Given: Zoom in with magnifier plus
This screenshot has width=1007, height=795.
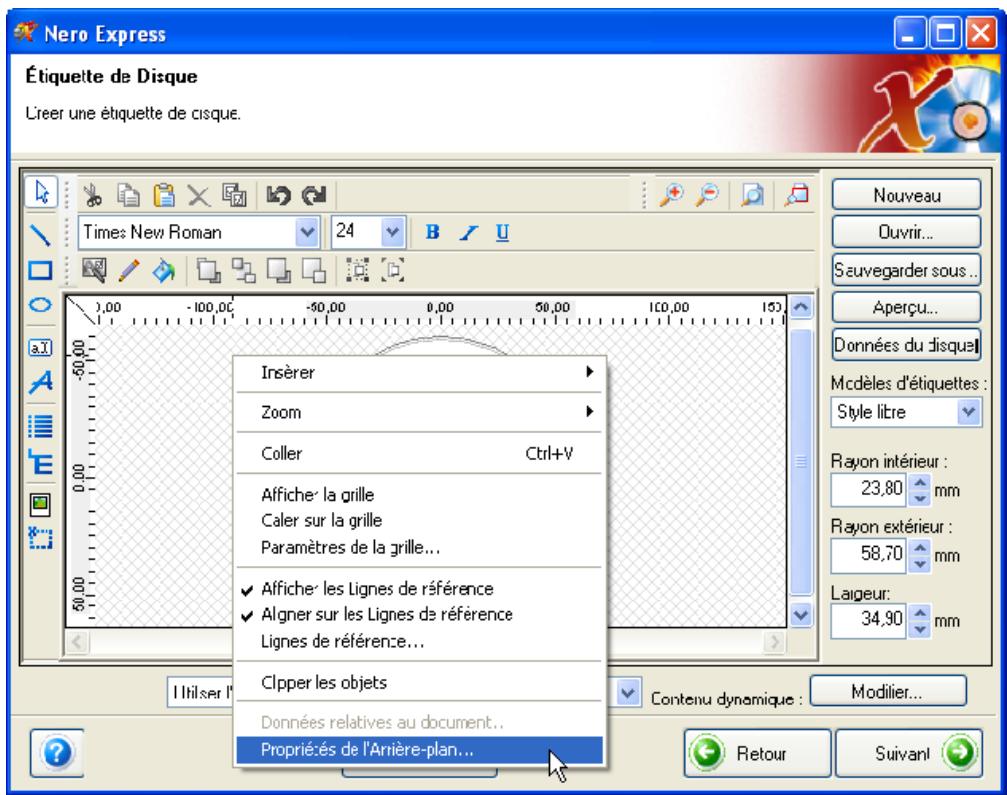Looking at the screenshot, I should [x=672, y=195].
